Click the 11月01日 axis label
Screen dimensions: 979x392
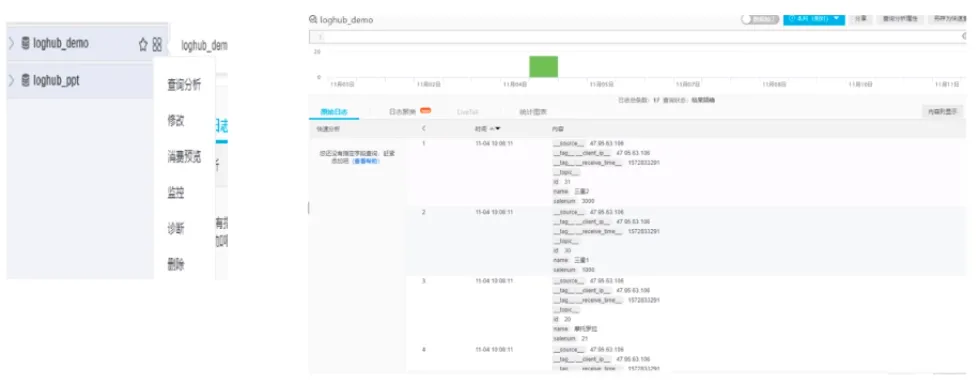pyautogui.click(x=342, y=84)
